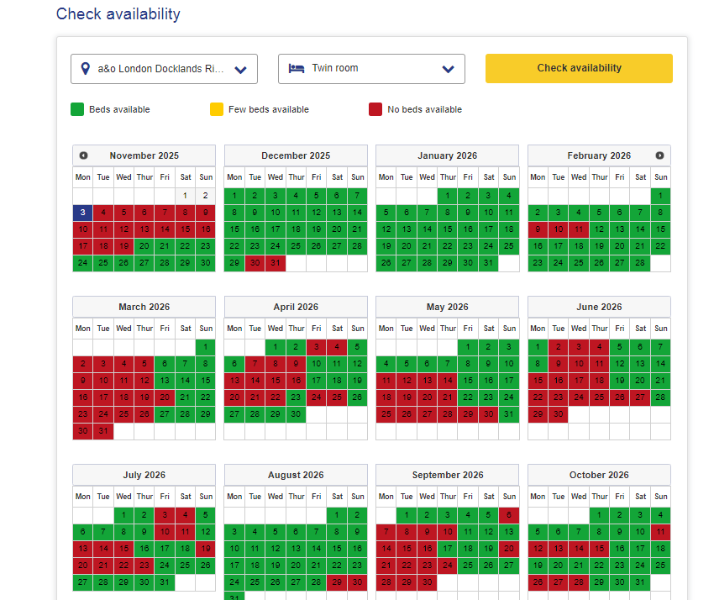The width and height of the screenshot is (714, 600).
Task: Select December 31, 2025
Action: [275, 263]
